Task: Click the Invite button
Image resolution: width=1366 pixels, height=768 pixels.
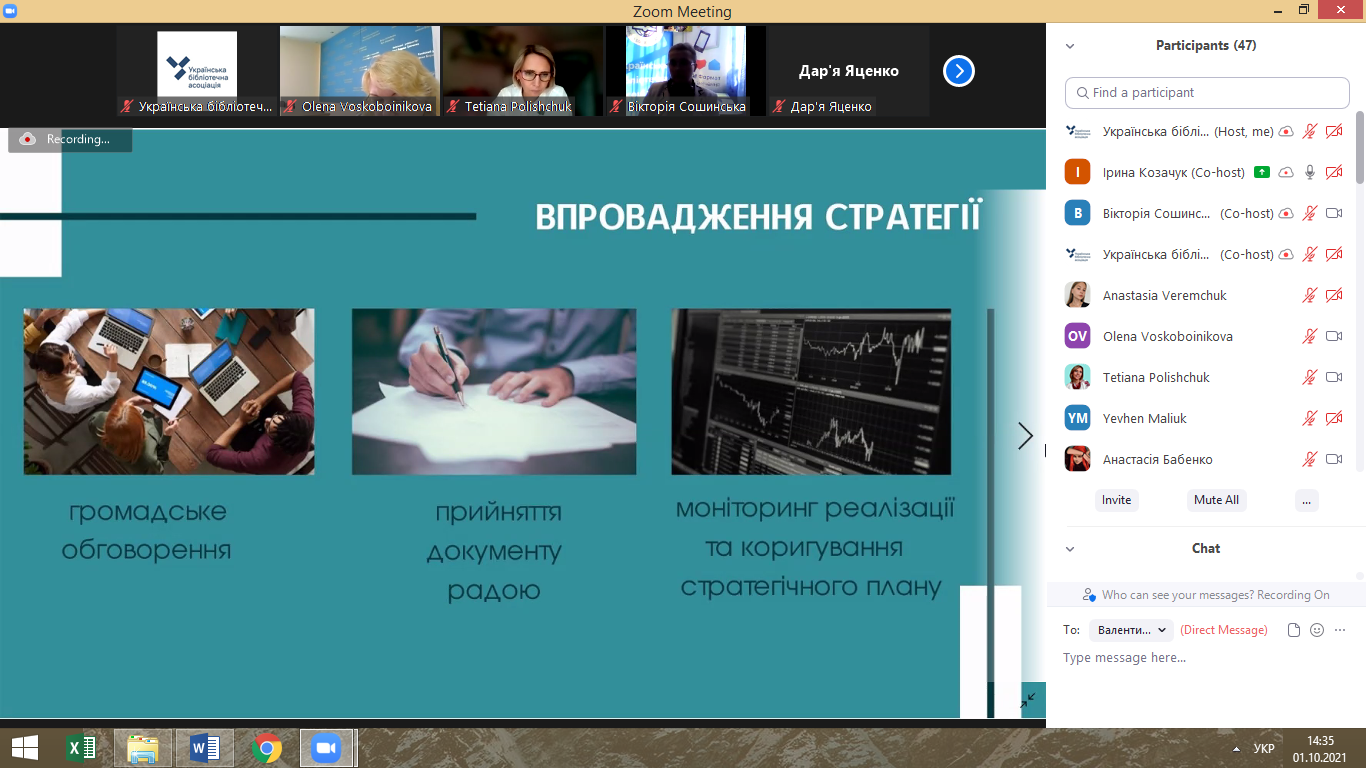Action: pyautogui.click(x=1116, y=500)
